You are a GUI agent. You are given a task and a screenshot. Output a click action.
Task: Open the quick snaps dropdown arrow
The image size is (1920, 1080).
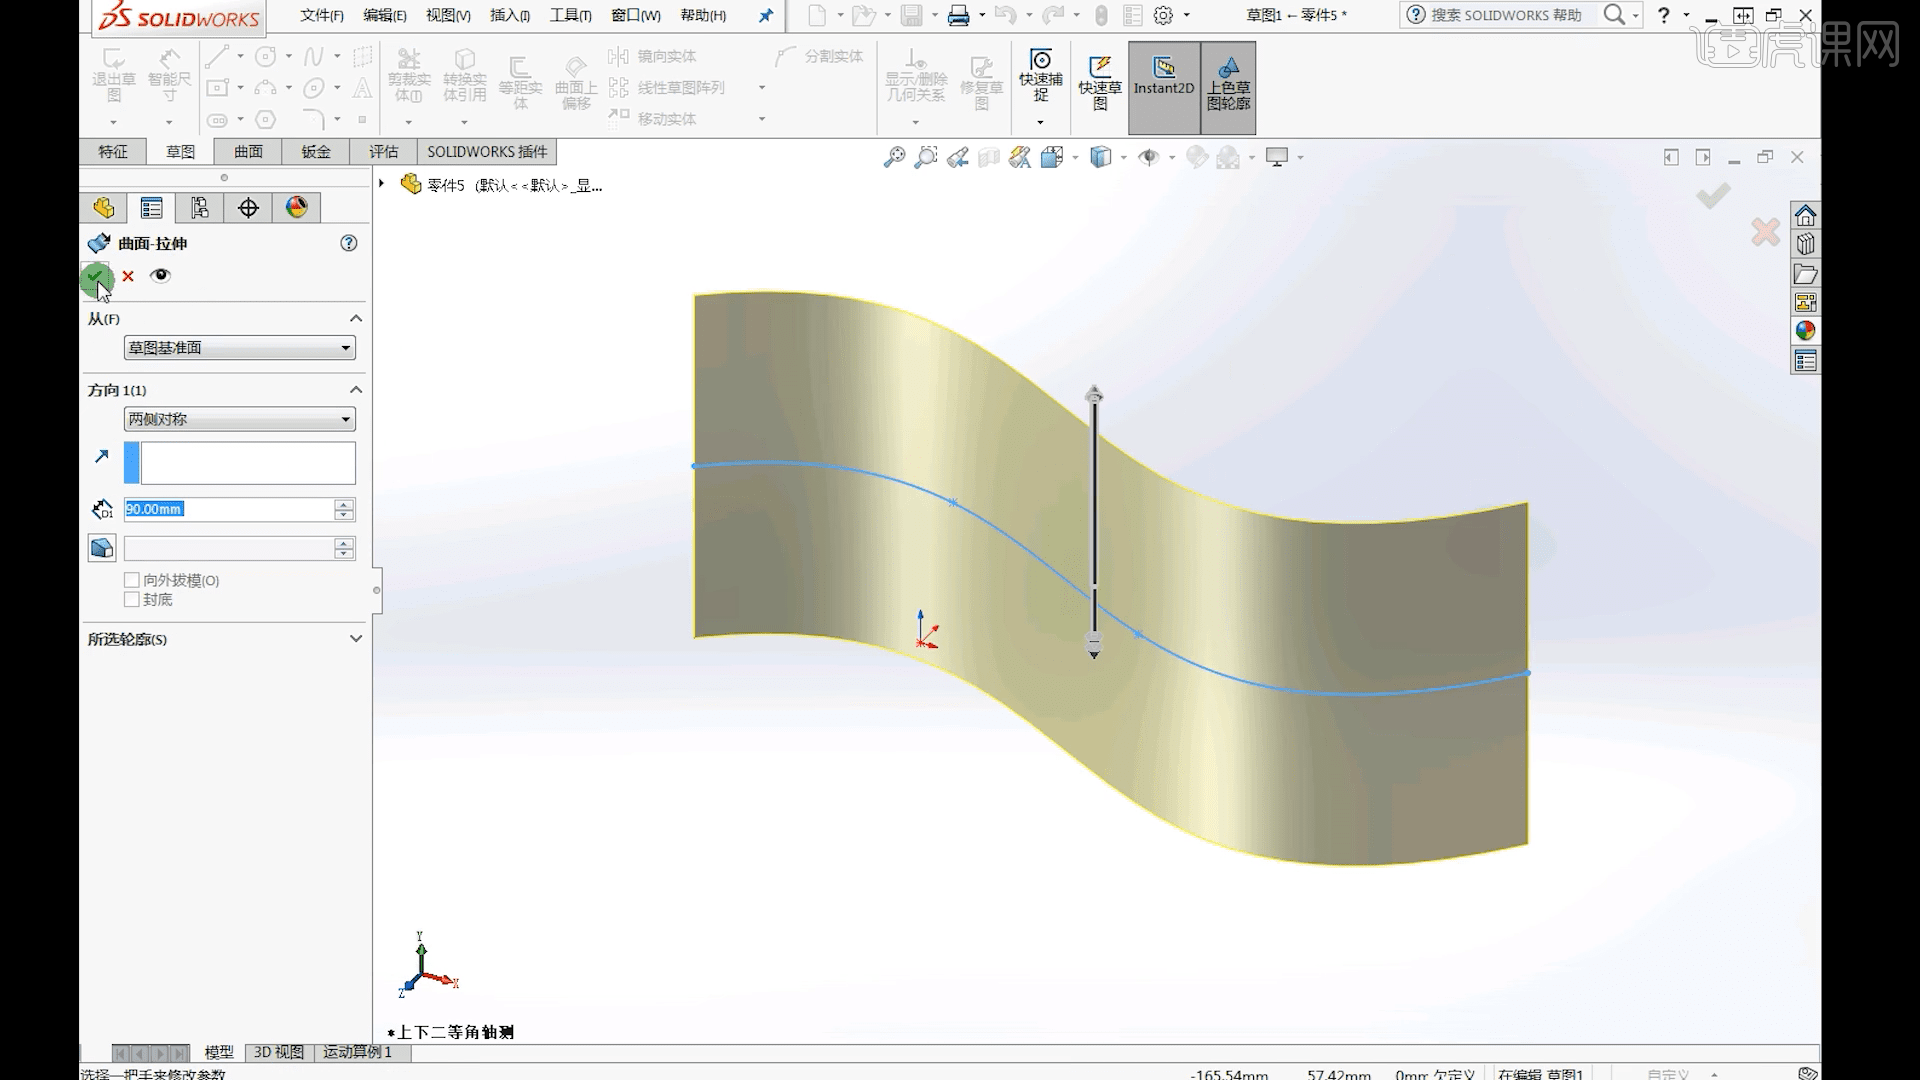[x=1041, y=122]
